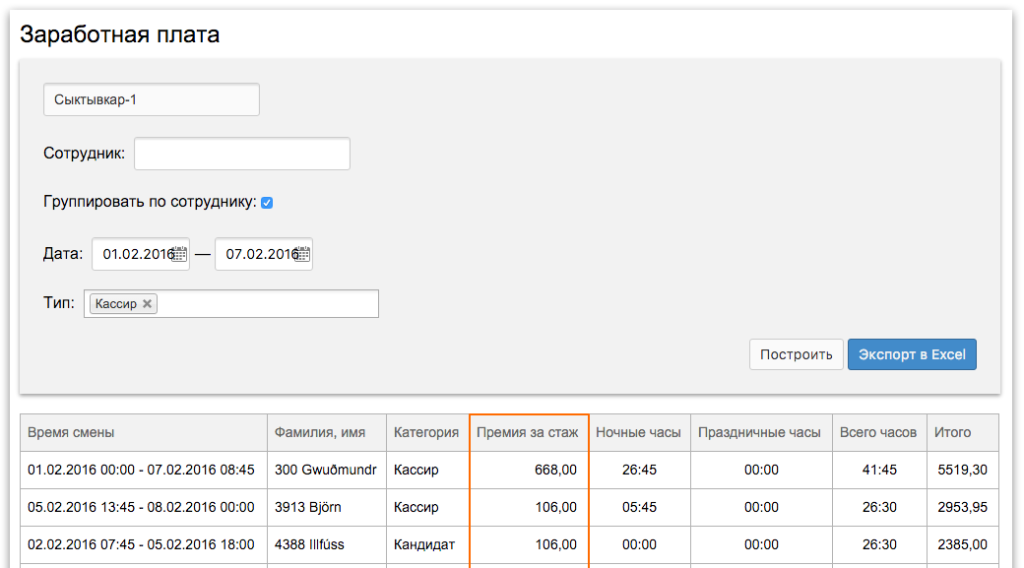Select shift 02.02.2016 07:45 - 05.02.2016 18:00
The height and width of the screenshot is (568, 1024).
141,544
